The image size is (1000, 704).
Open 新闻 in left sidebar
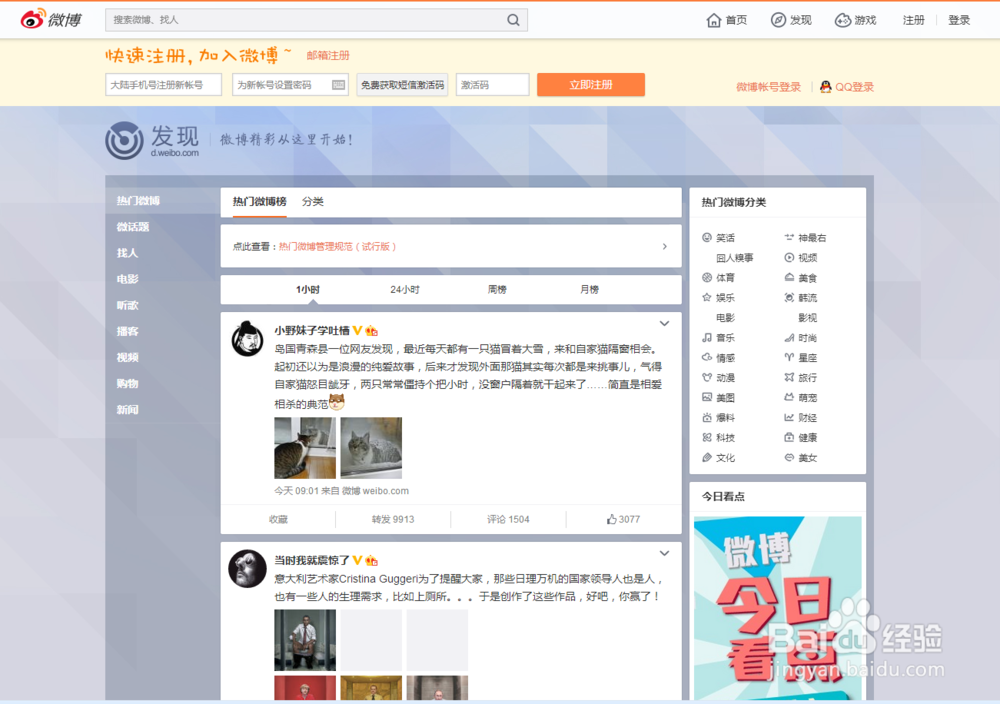127,409
